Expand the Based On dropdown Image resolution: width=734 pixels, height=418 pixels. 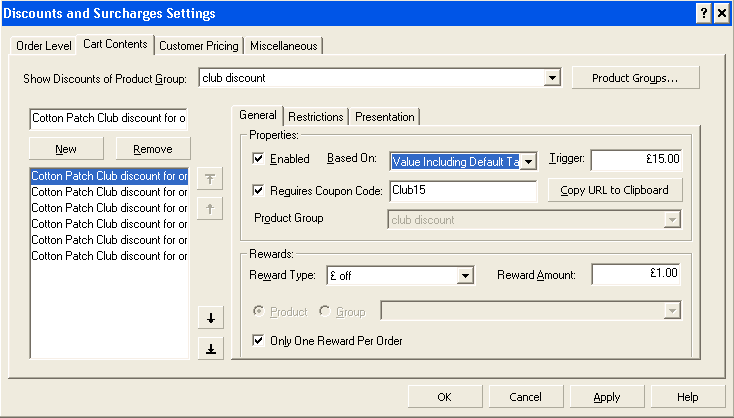click(x=529, y=160)
